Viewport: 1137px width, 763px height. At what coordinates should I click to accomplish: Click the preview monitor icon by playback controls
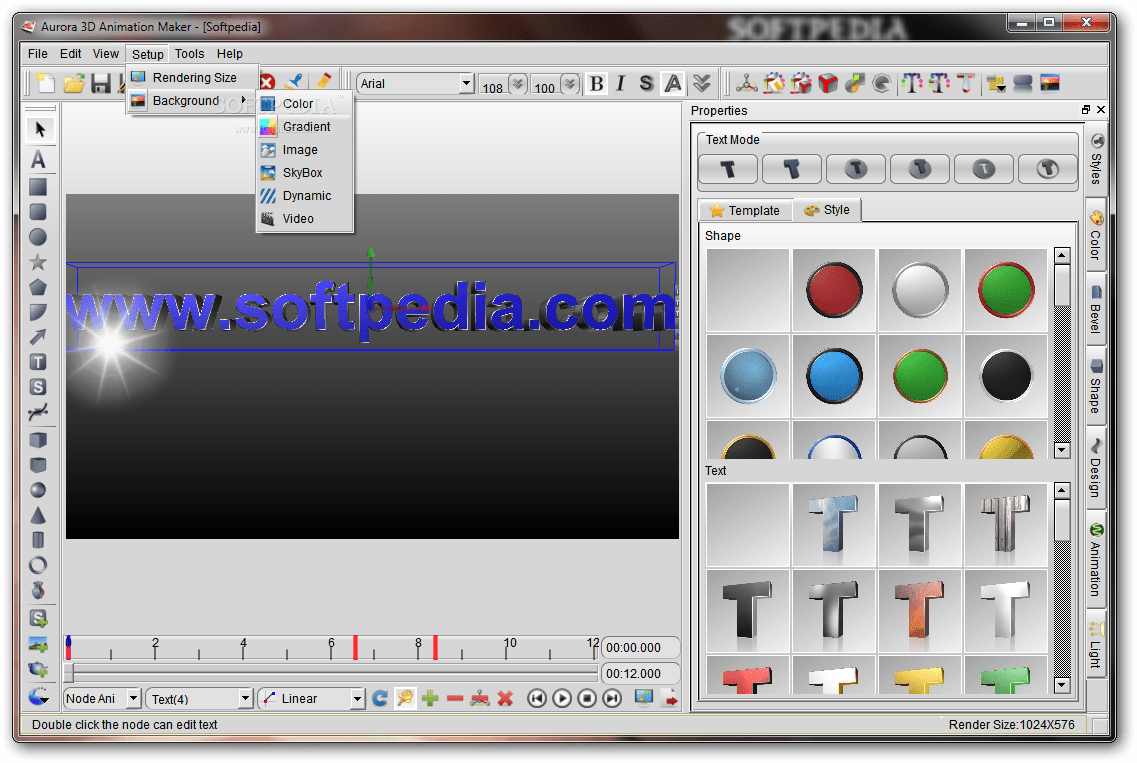(x=644, y=698)
